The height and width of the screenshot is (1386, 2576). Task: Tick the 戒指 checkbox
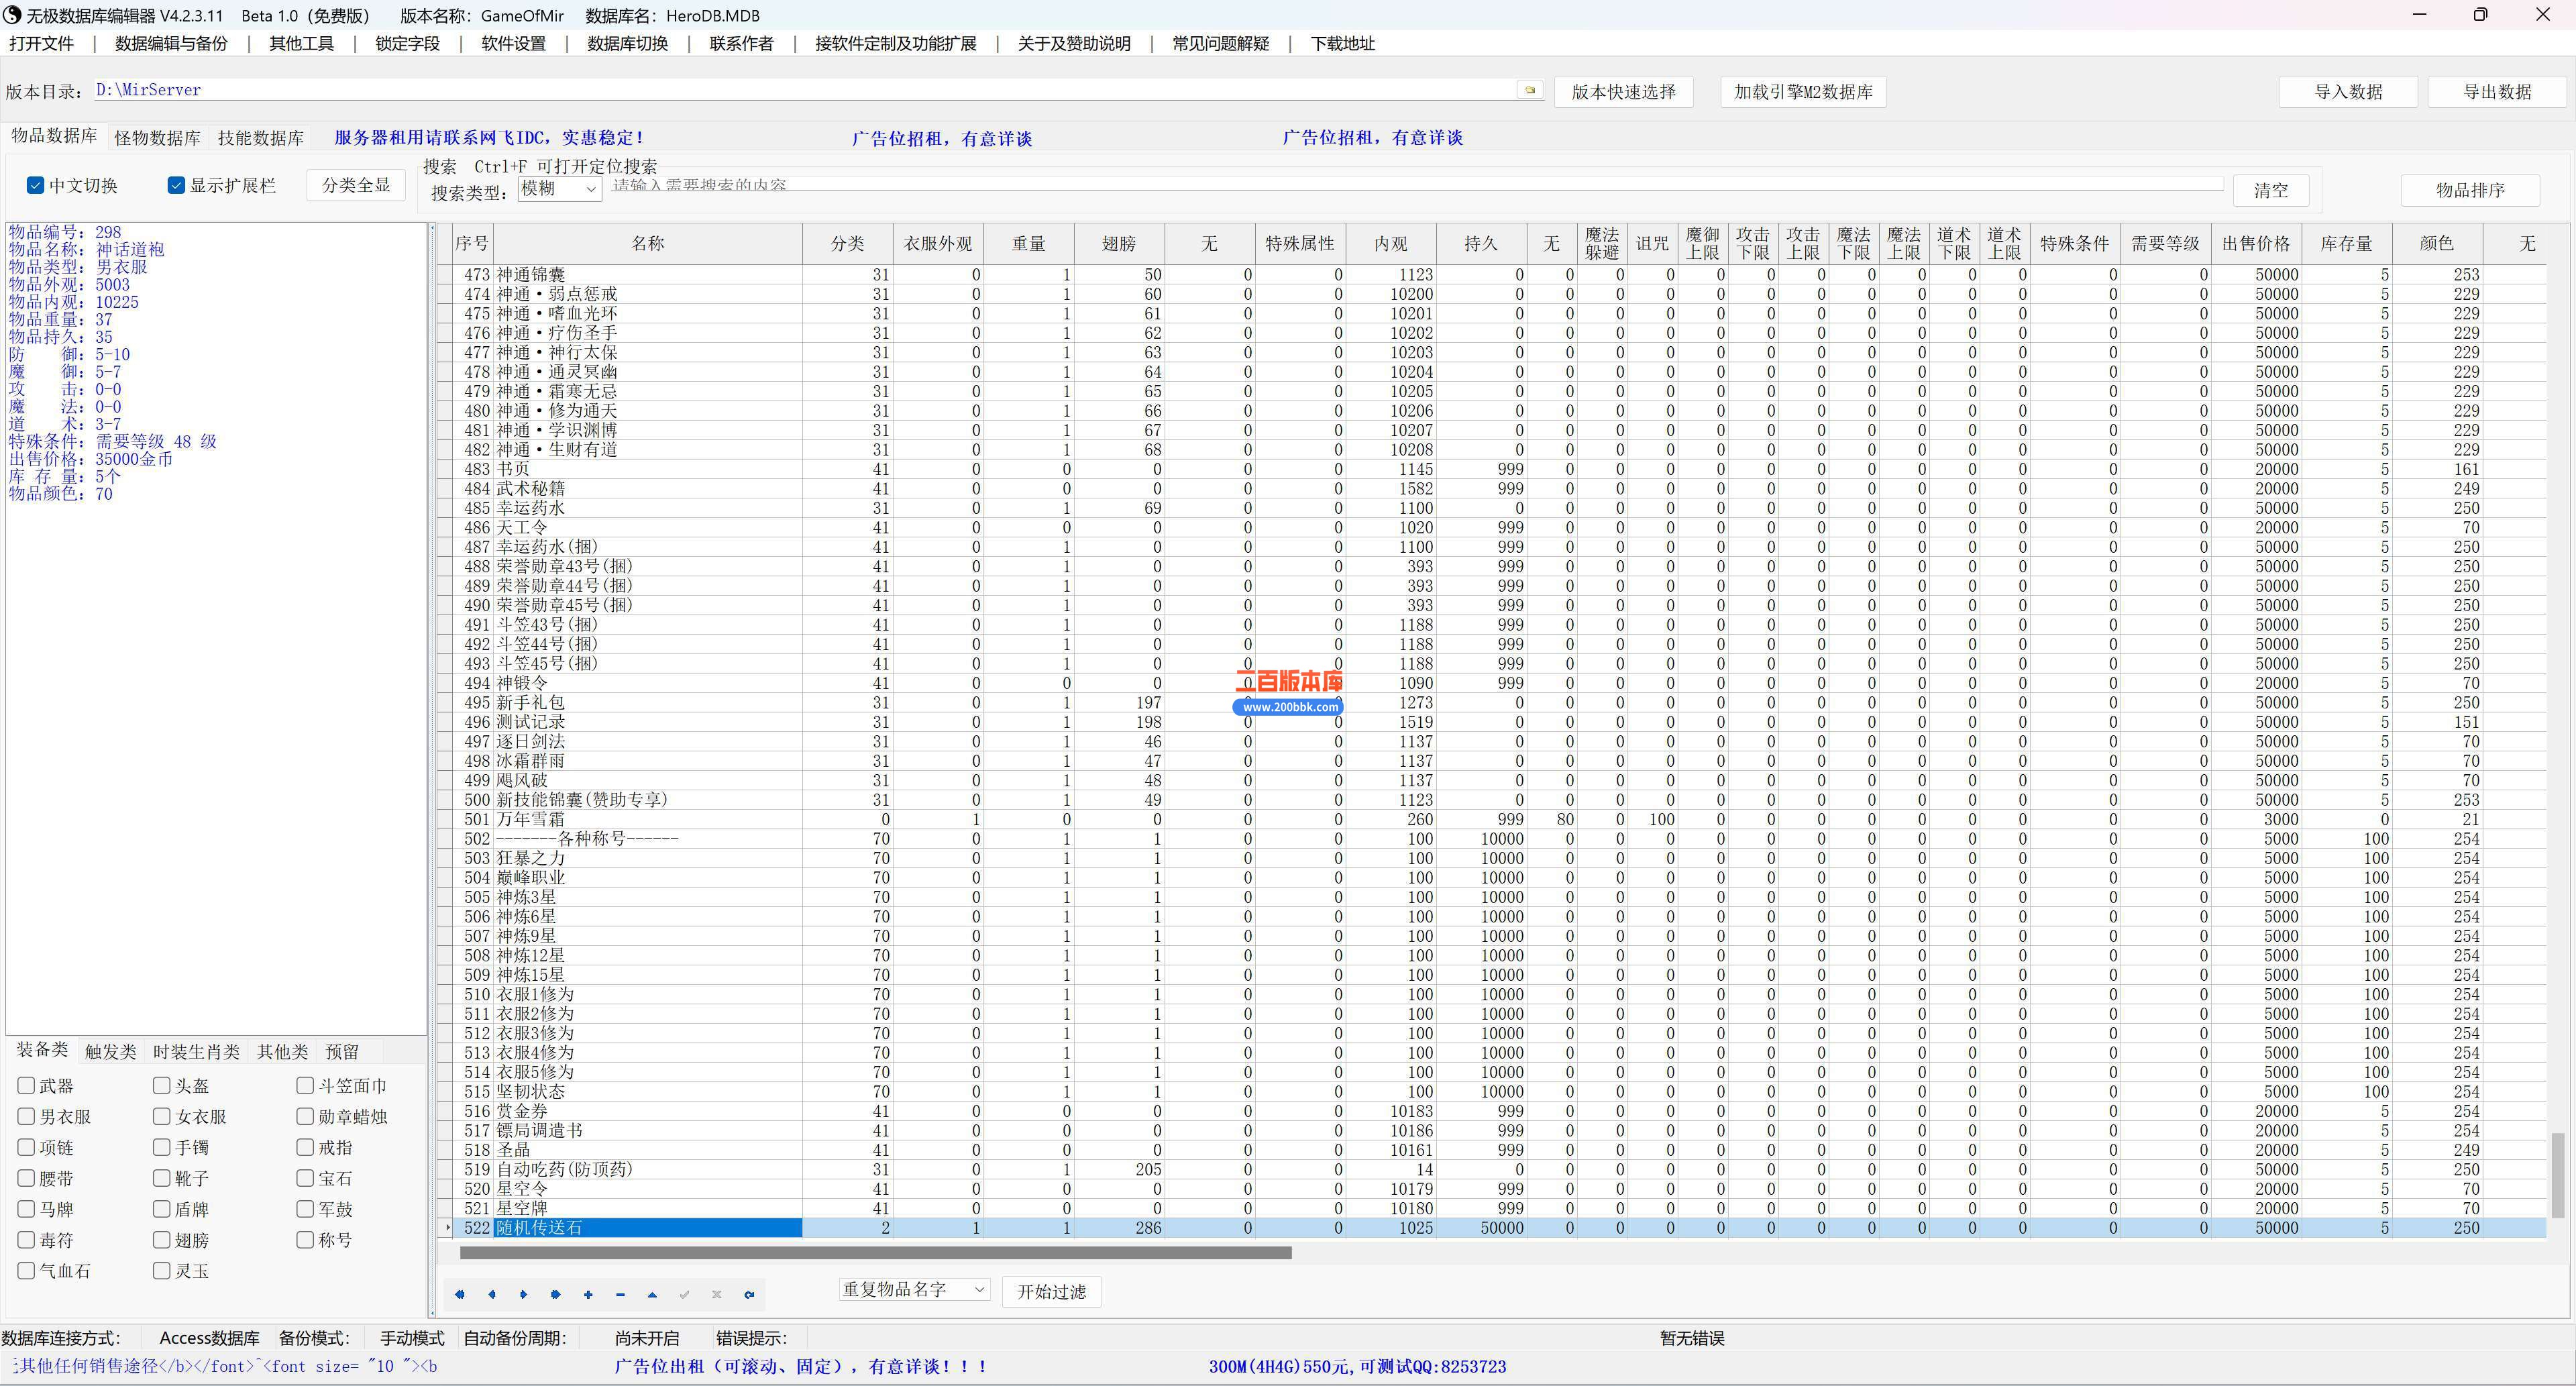coord(305,1147)
